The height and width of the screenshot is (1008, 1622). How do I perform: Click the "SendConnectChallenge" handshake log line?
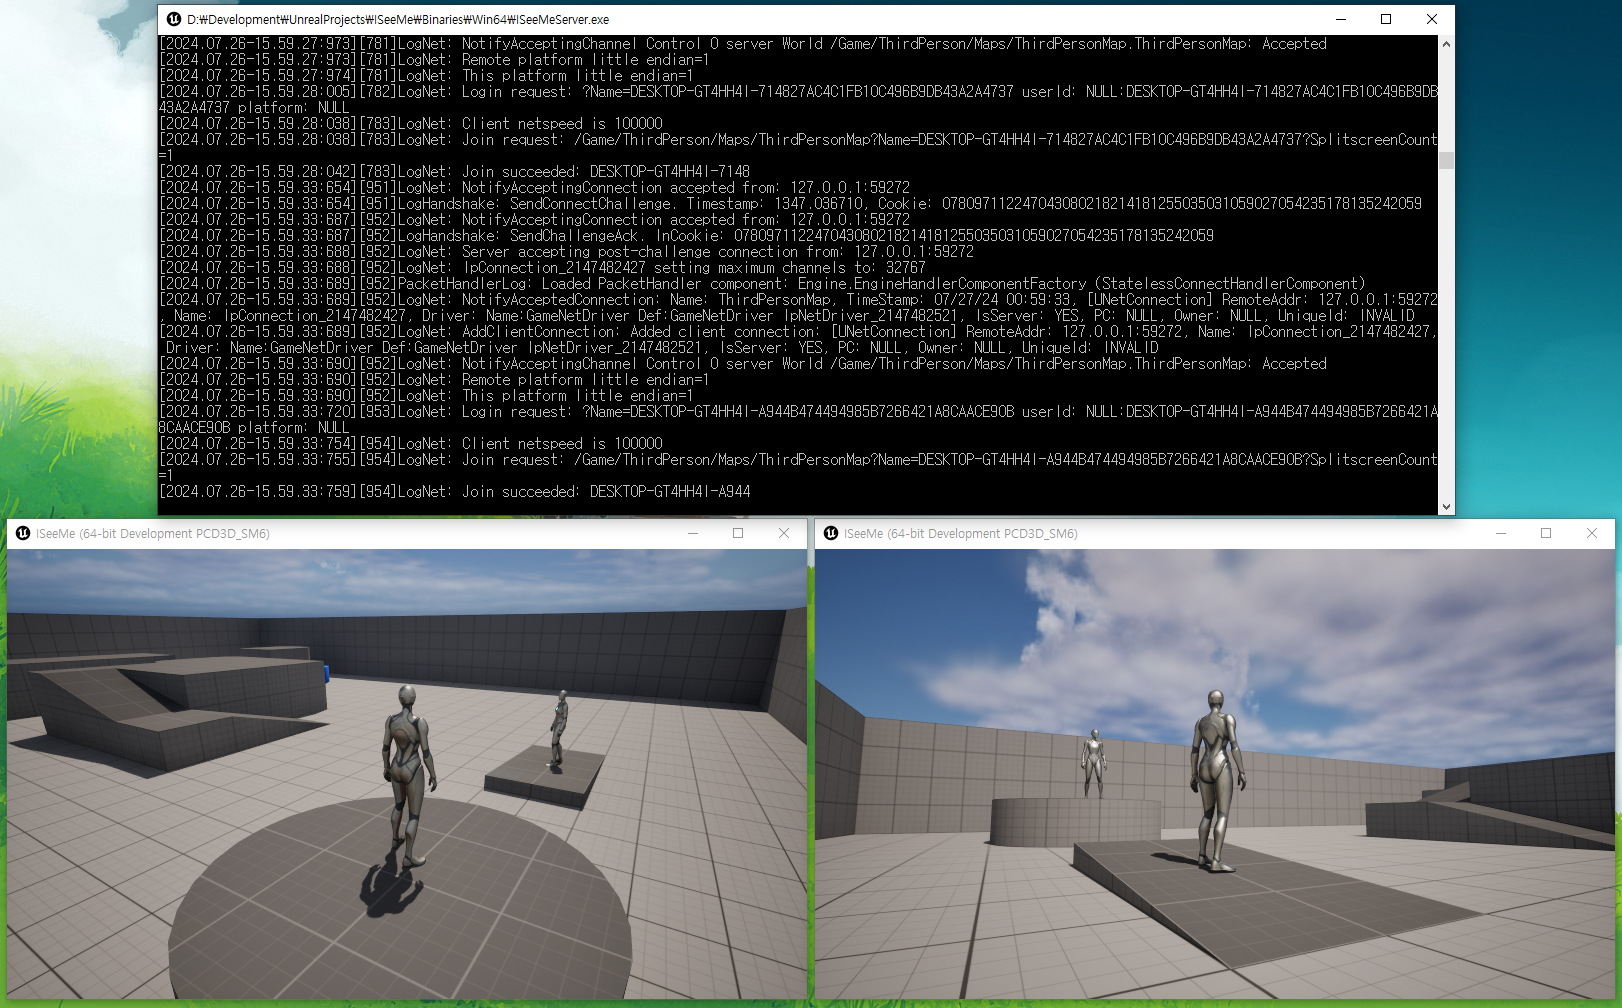(x=791, y=204)
